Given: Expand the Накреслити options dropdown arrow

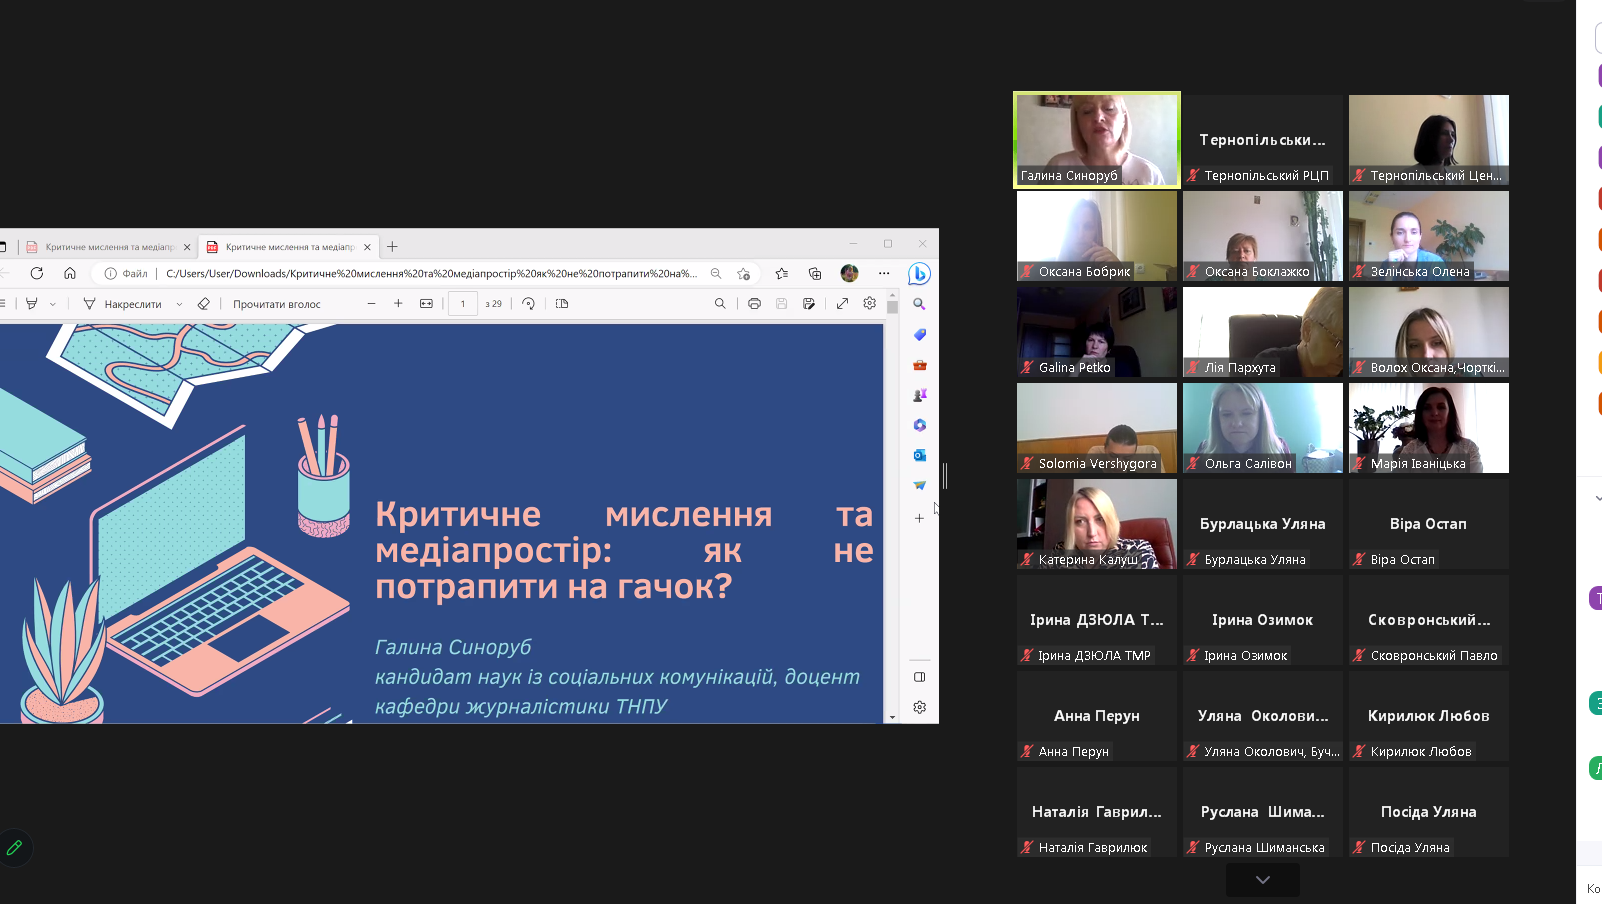Looking at the screenshot, I should coord(179,304).
